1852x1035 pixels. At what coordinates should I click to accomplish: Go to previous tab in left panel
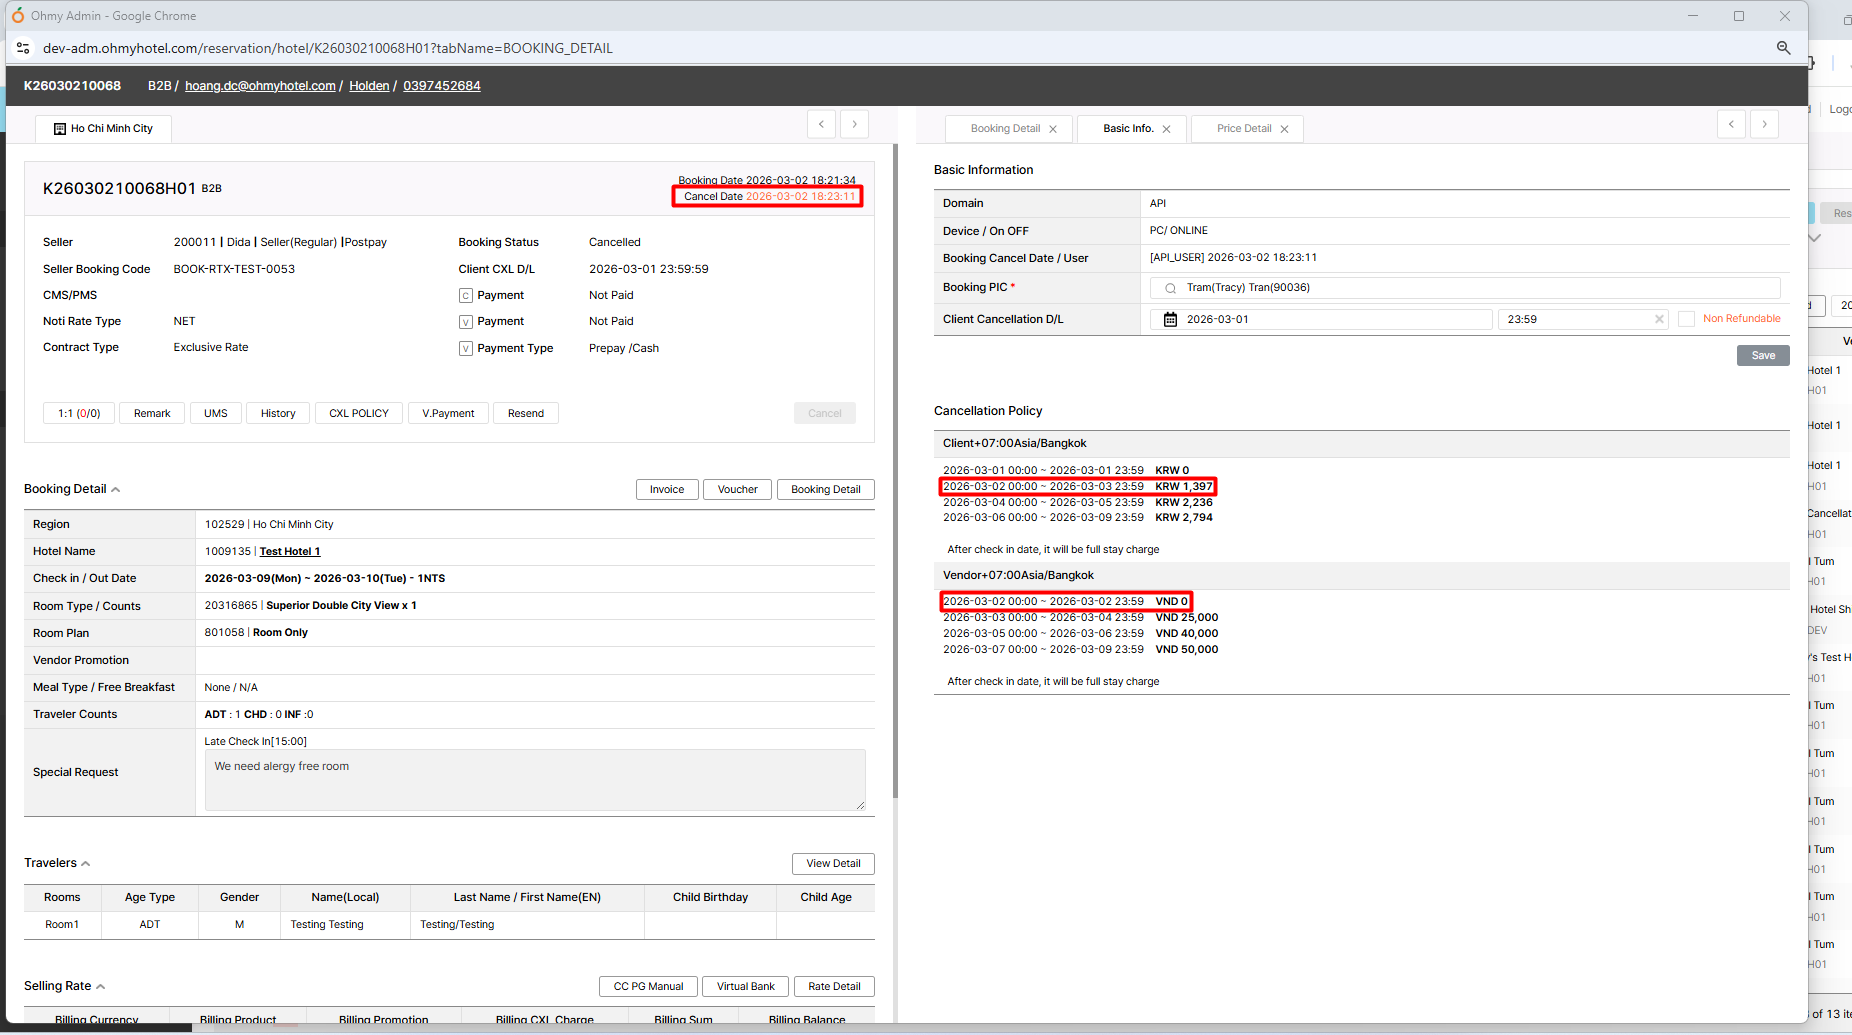point(821,124)
